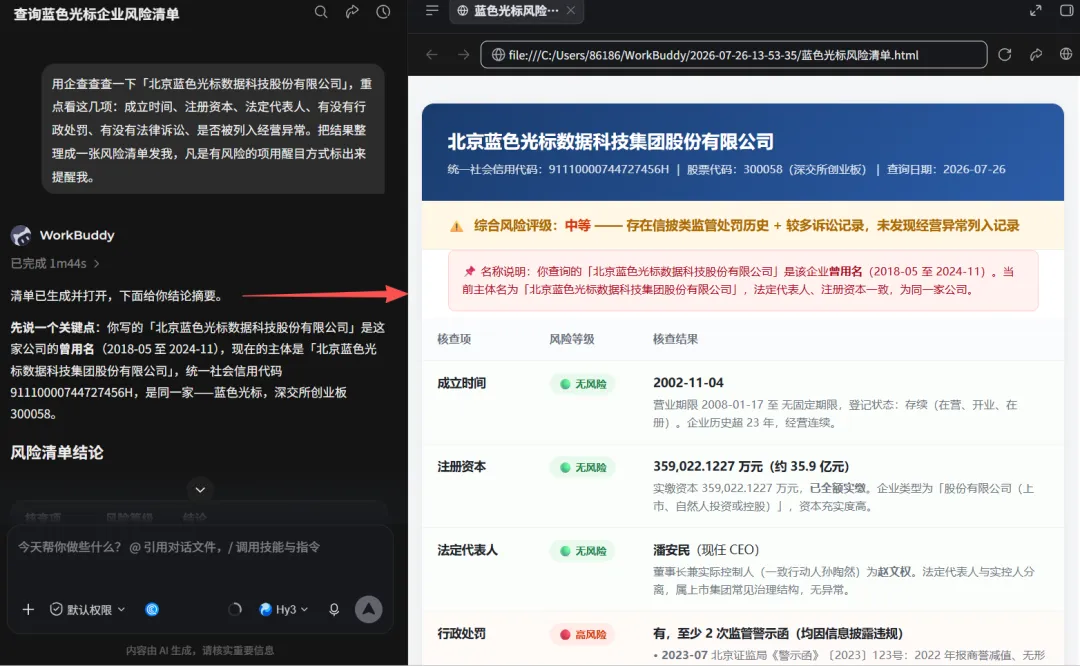
Task: Click the browser forward arrow
Action: [464, 55]
